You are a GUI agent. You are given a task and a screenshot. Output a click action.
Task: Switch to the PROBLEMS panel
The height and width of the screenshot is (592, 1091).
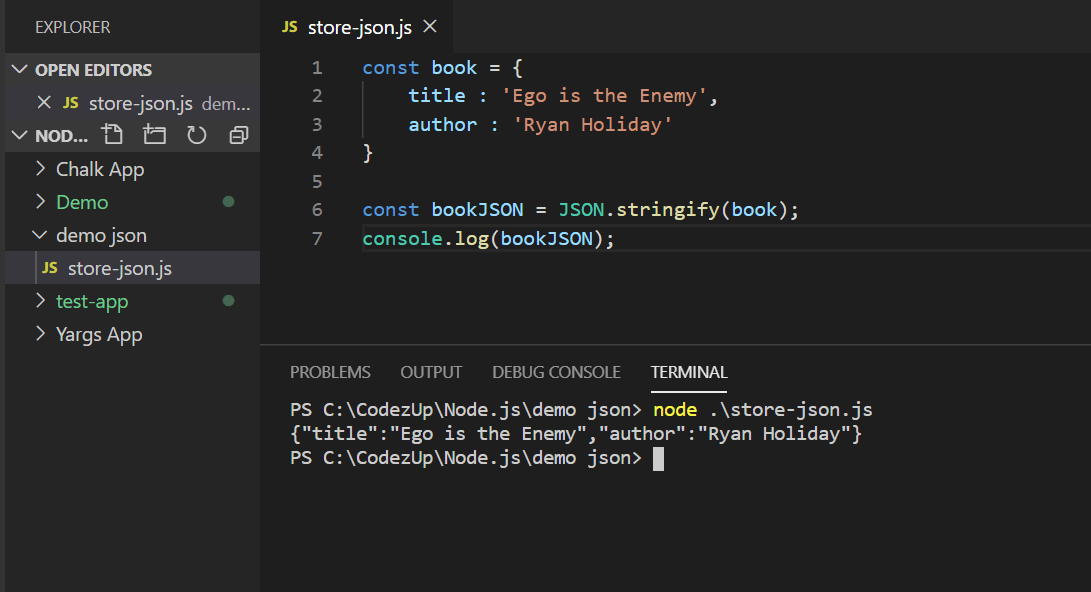click(x=330, y=371)
